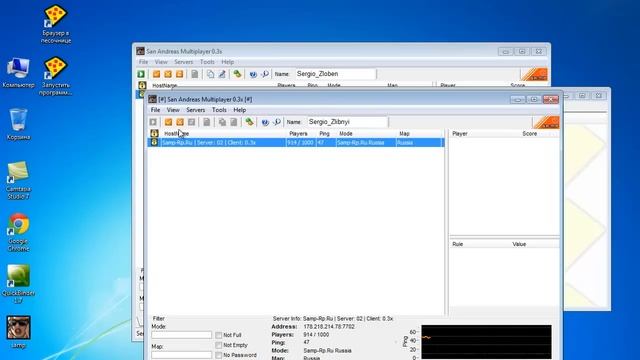Click the black ping graph
This screenshot has width=640, height=360.
point(486,342)
